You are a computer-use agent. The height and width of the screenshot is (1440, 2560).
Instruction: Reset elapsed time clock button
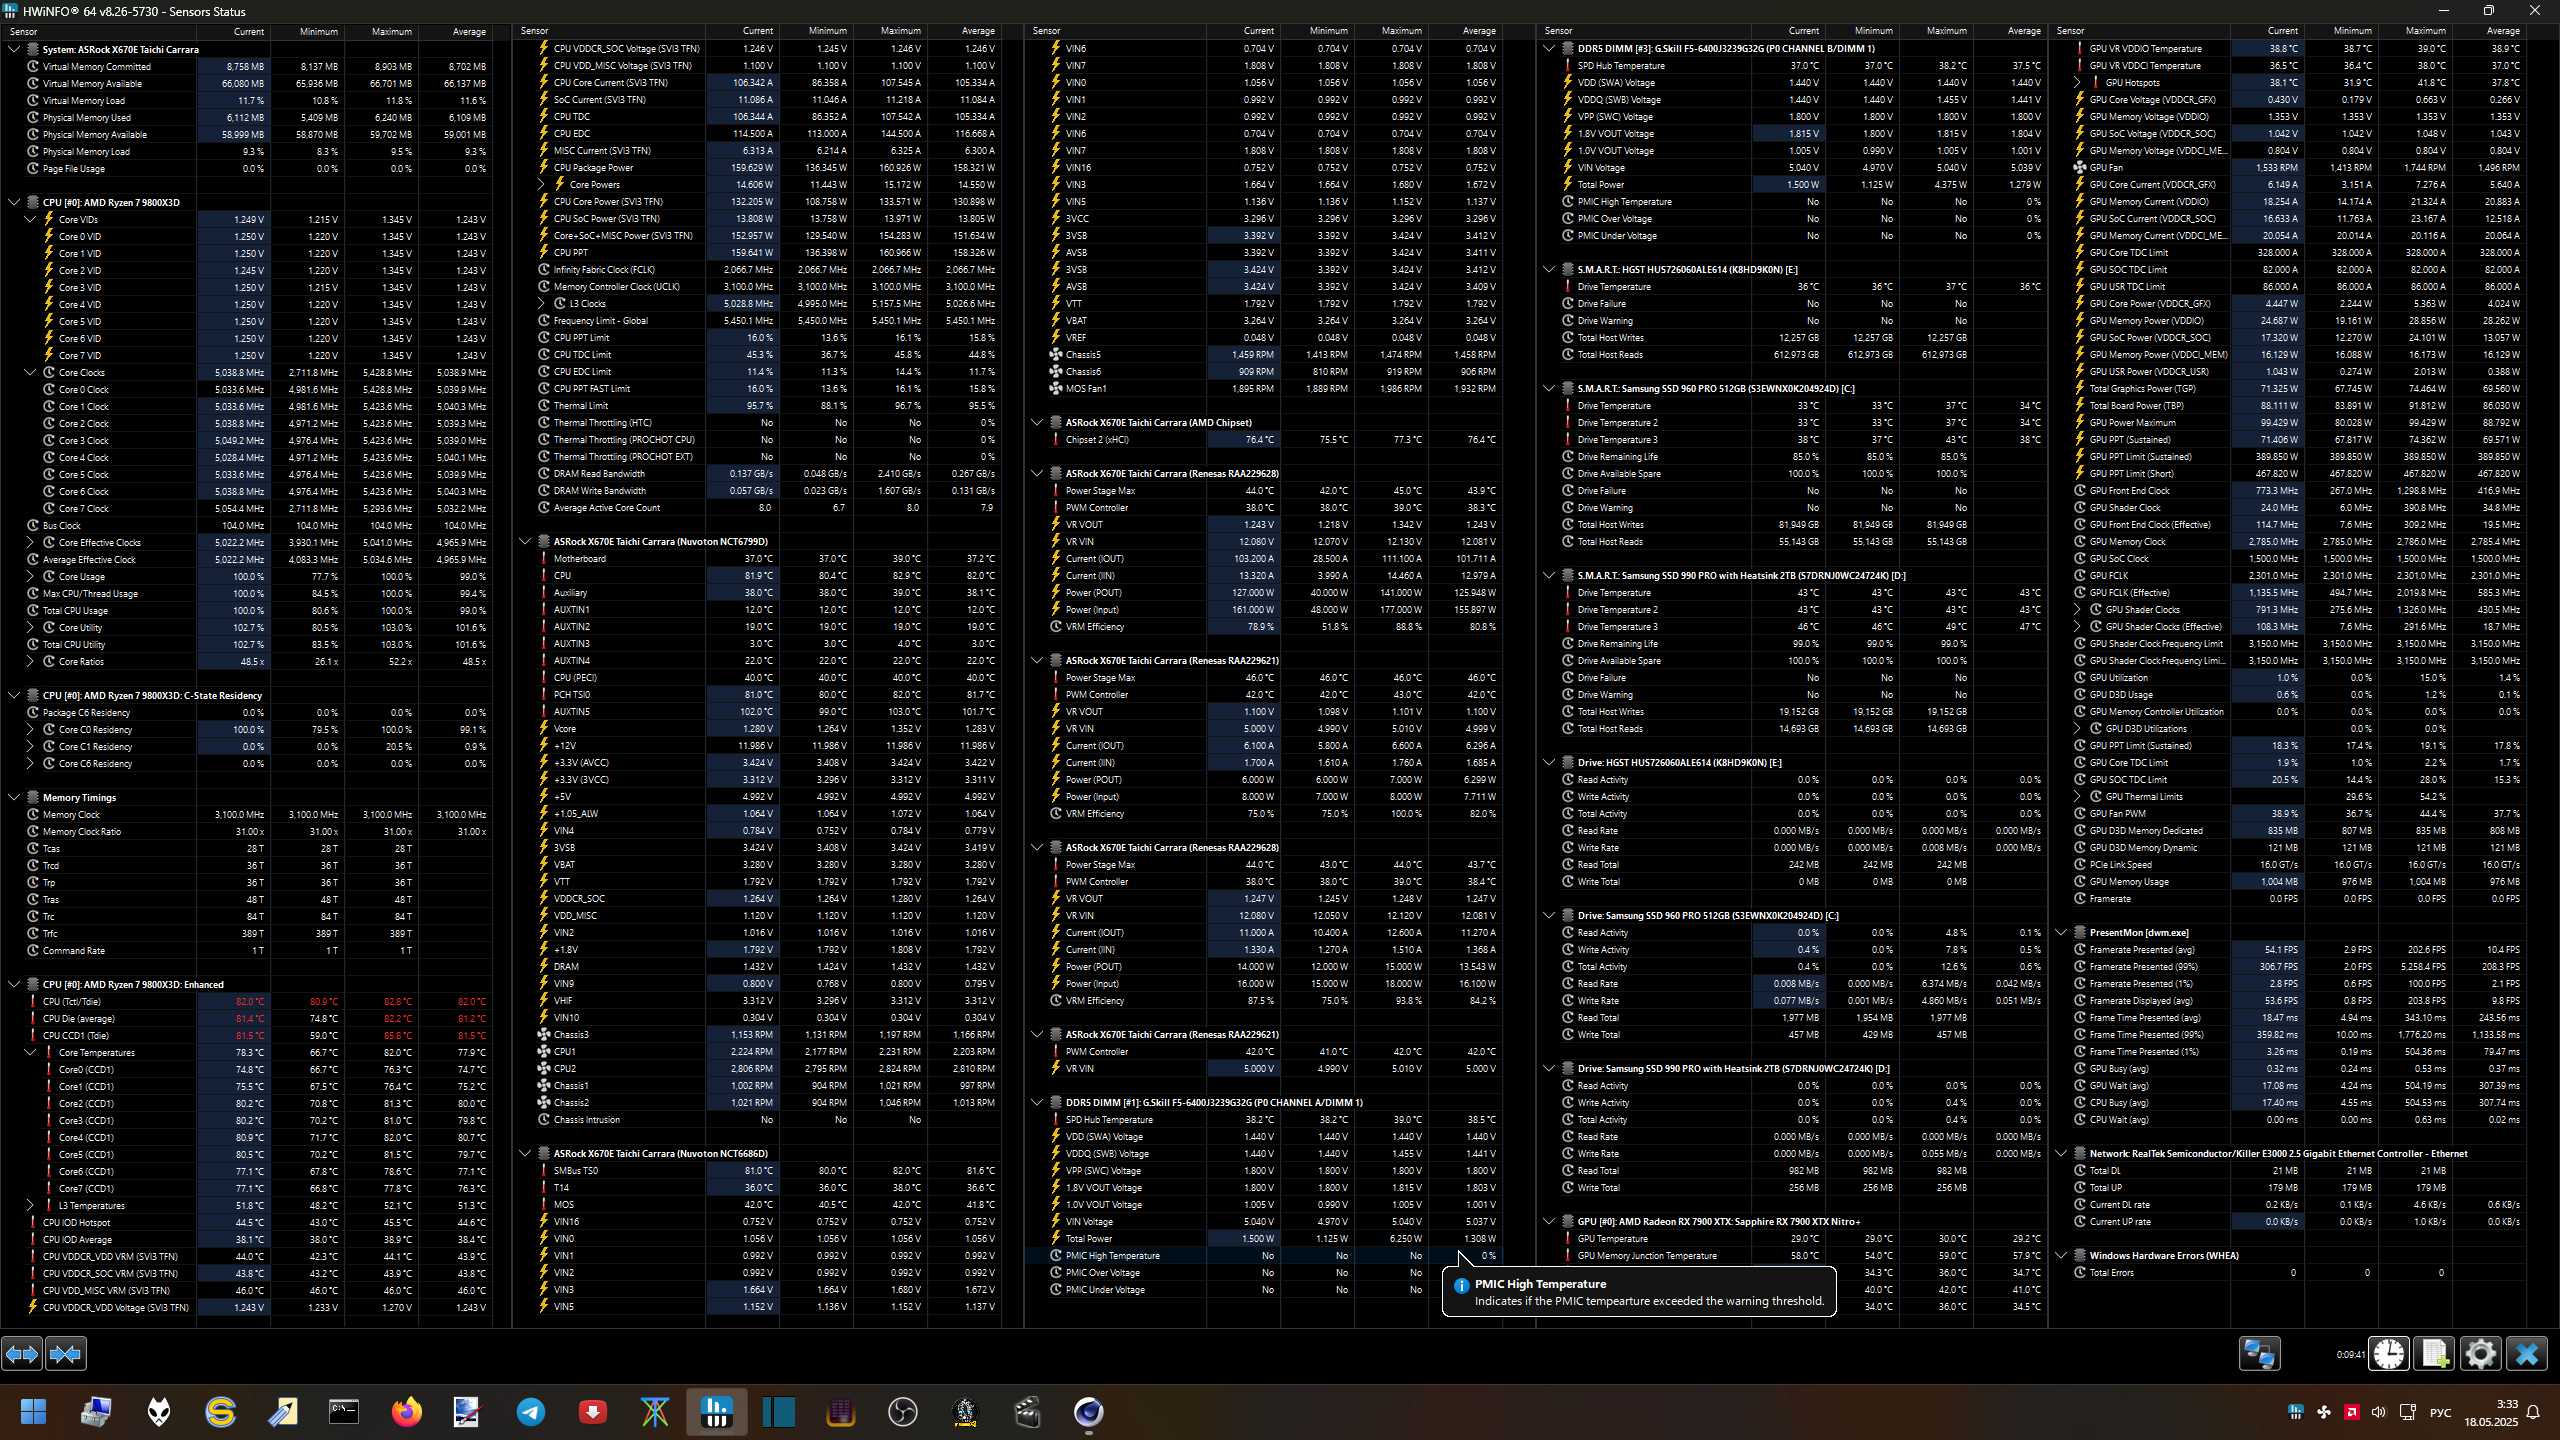coord(2389,1354)
